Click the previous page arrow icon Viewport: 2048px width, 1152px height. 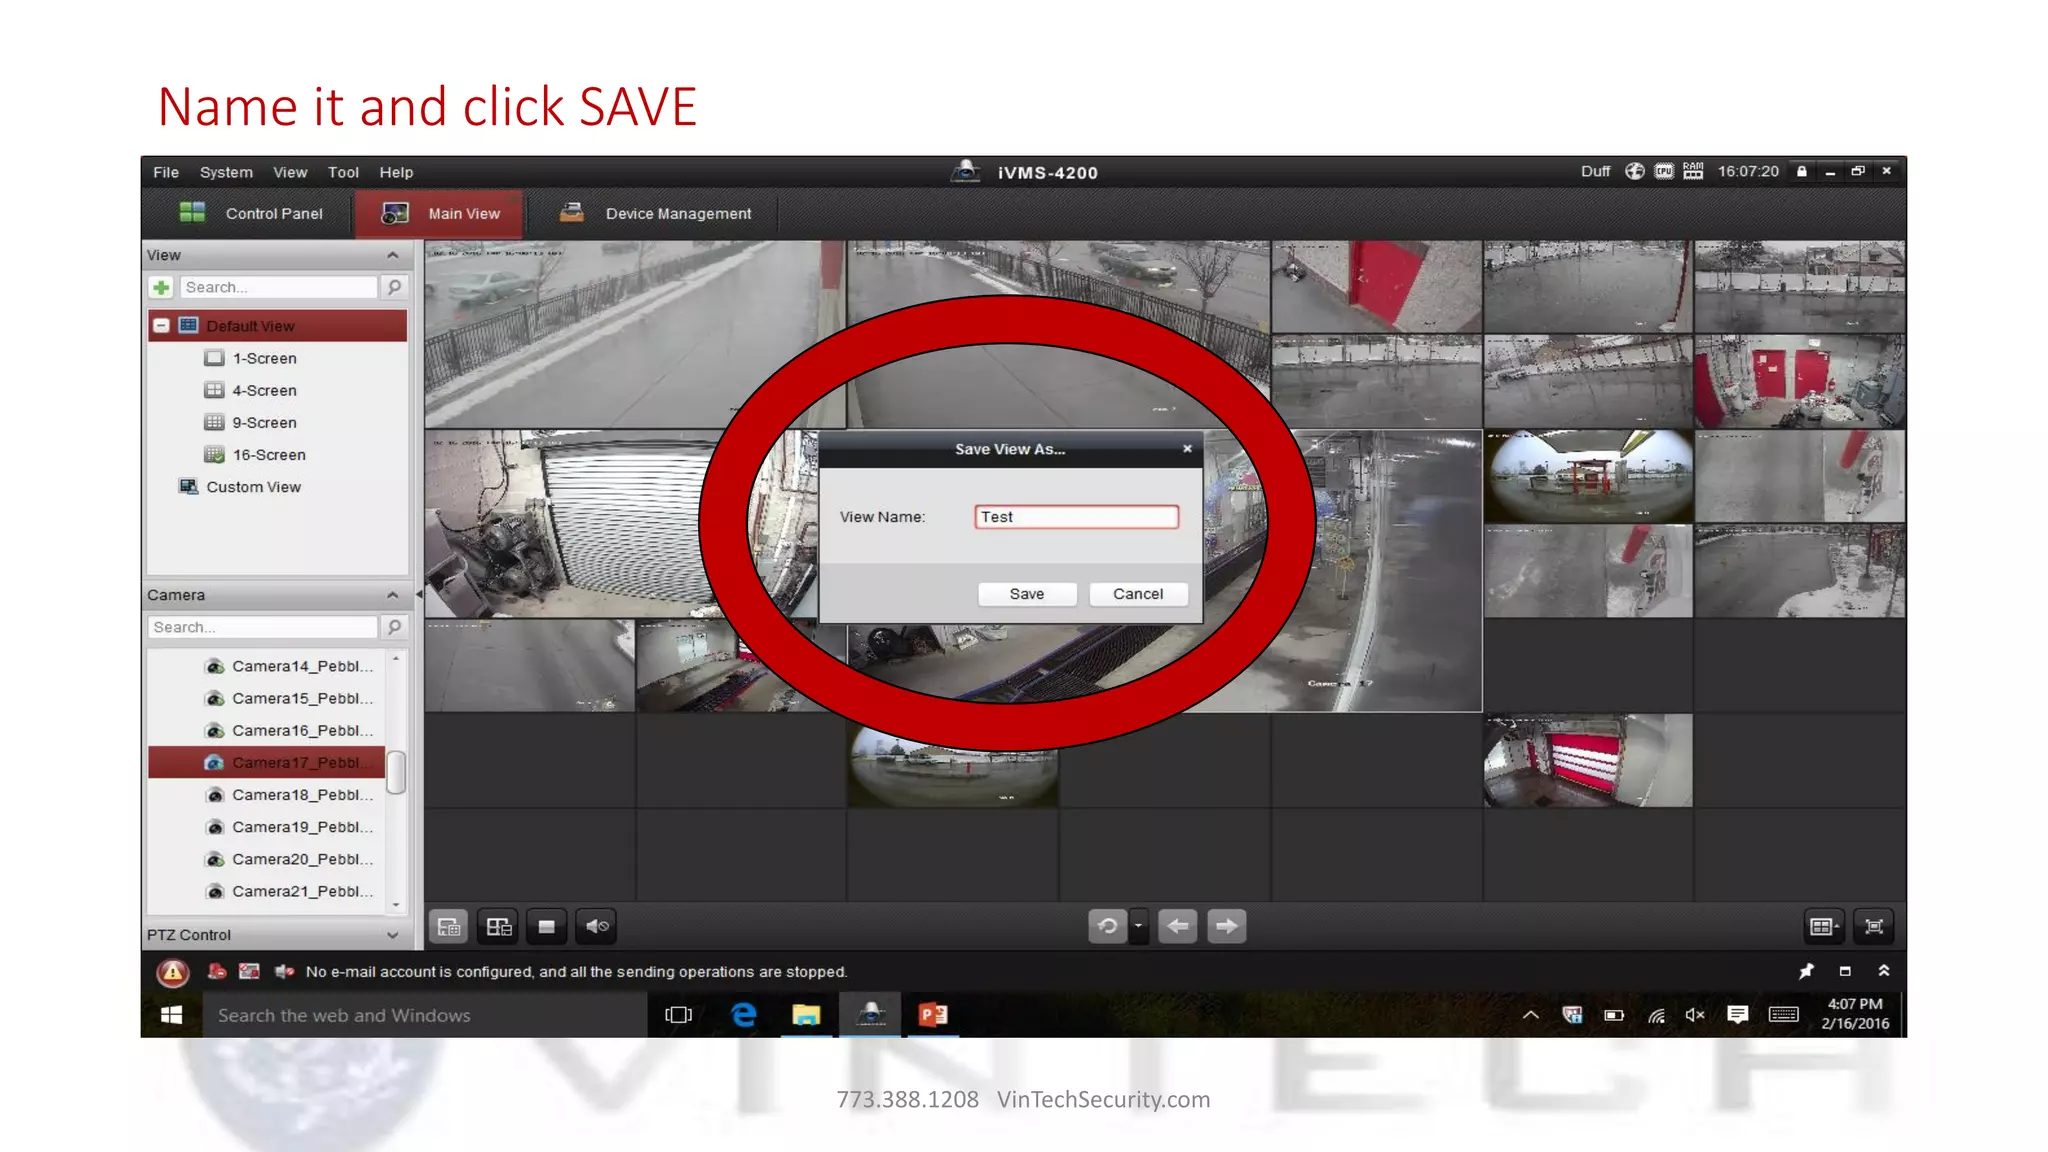coord(1177,927)
